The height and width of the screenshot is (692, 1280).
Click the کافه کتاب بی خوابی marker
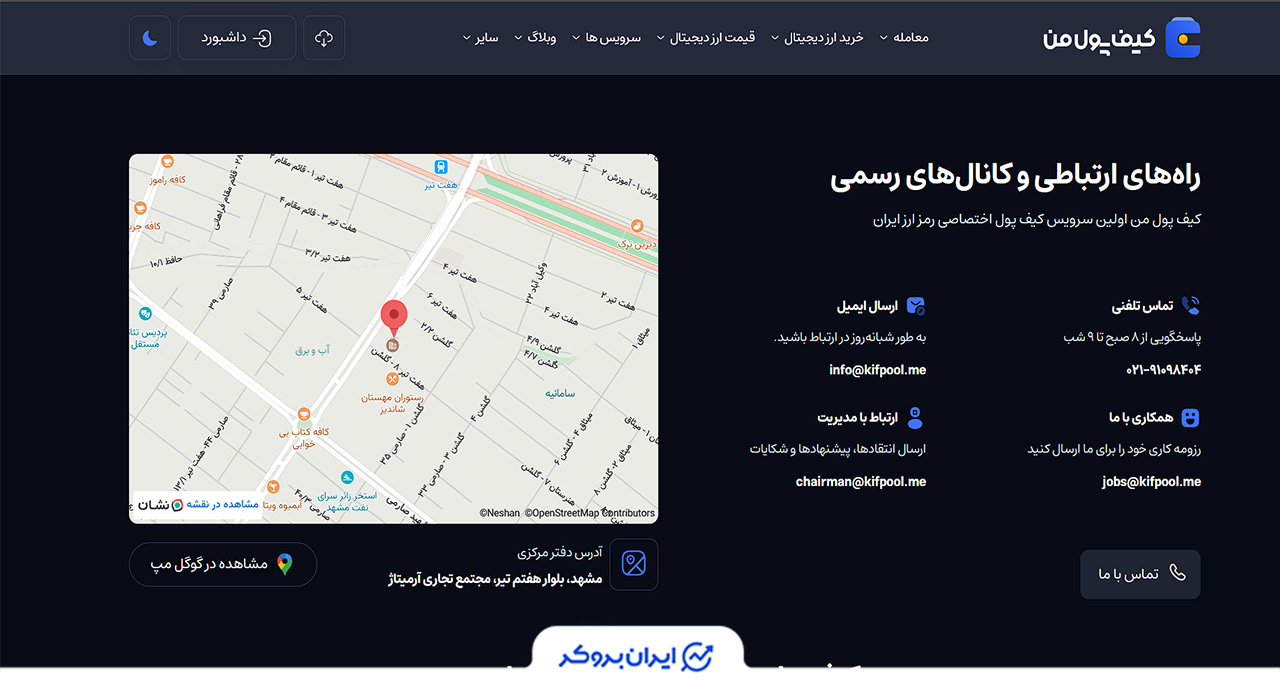[x=302, y=413]
